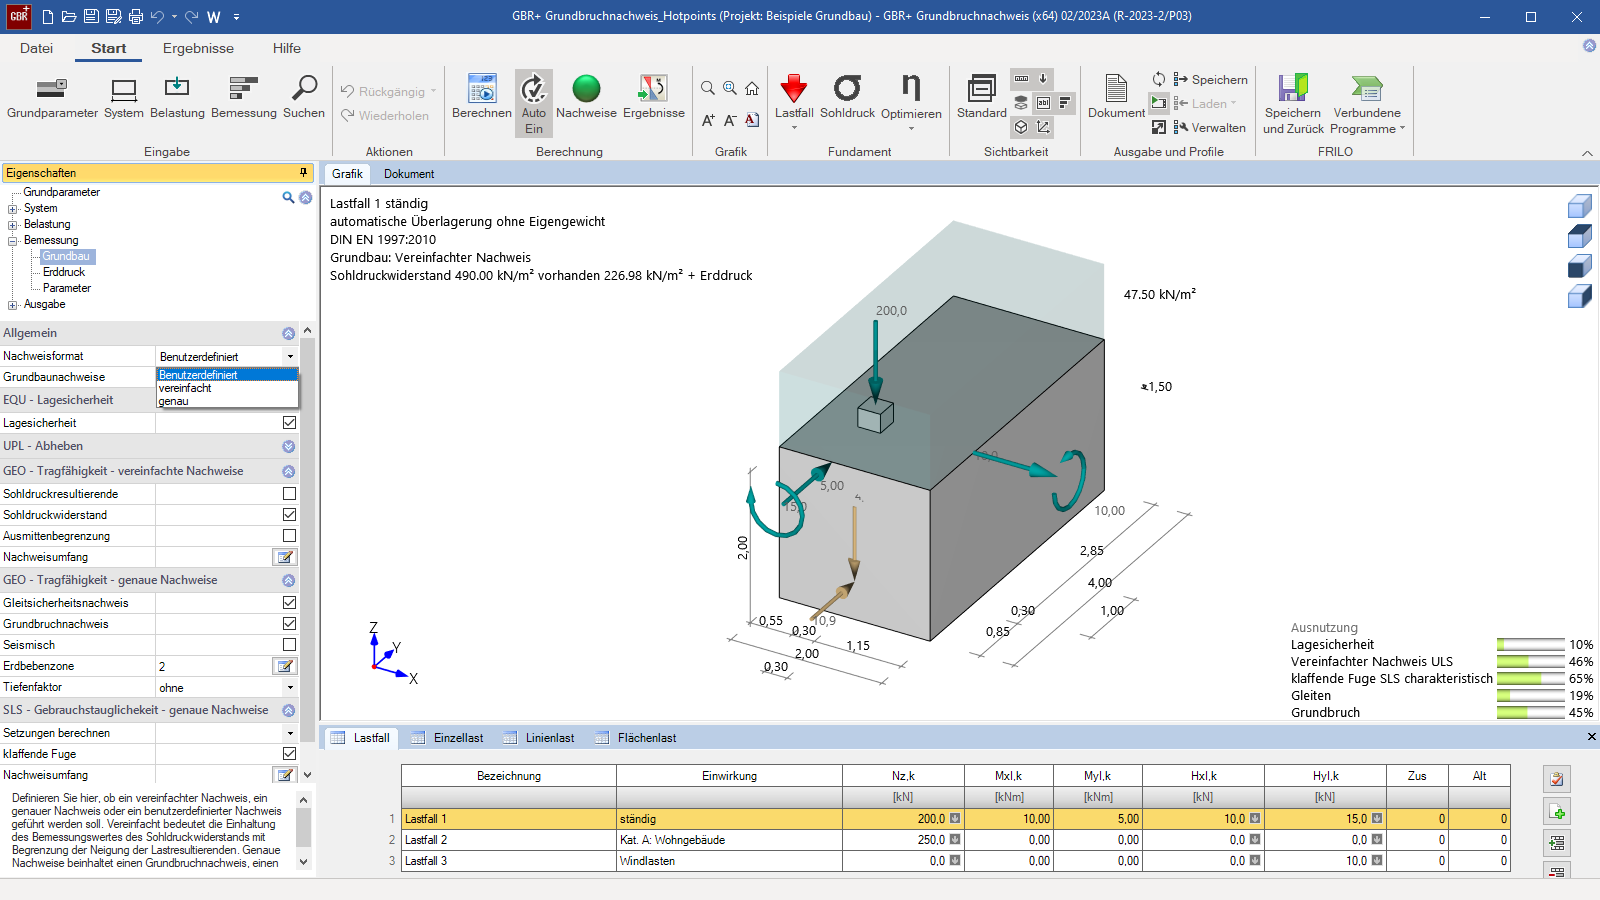1600x900 pixels.
Task: Open Nachweisumfang edit under vereinfachte Nachweise
Action: click(285, 557)
